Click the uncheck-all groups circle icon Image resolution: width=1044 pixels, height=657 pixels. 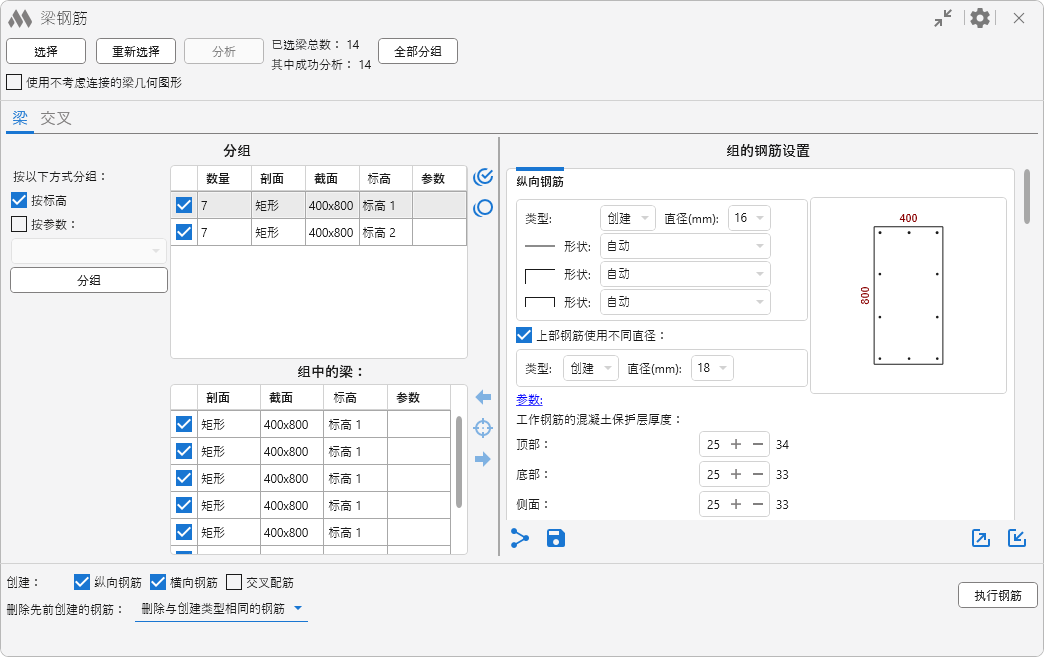pos(484,208)
